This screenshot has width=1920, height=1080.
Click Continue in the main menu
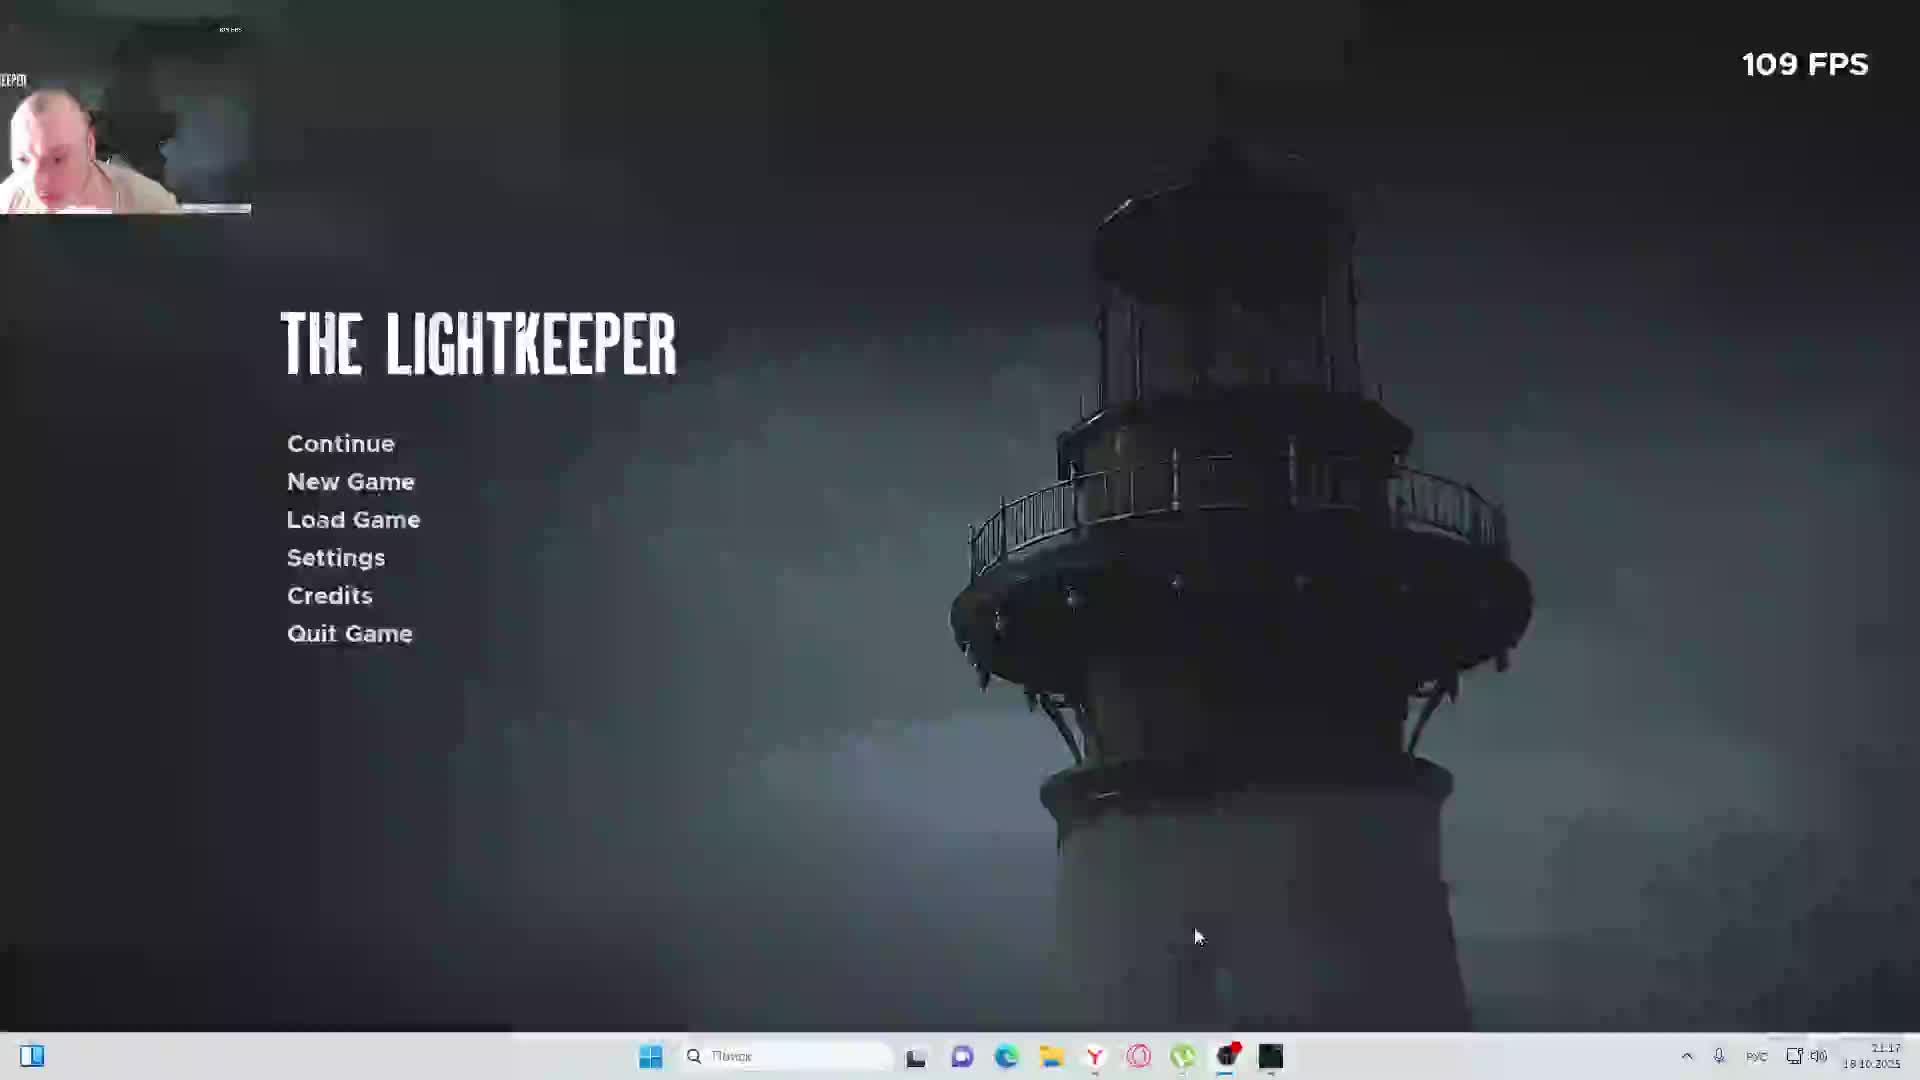340,444
